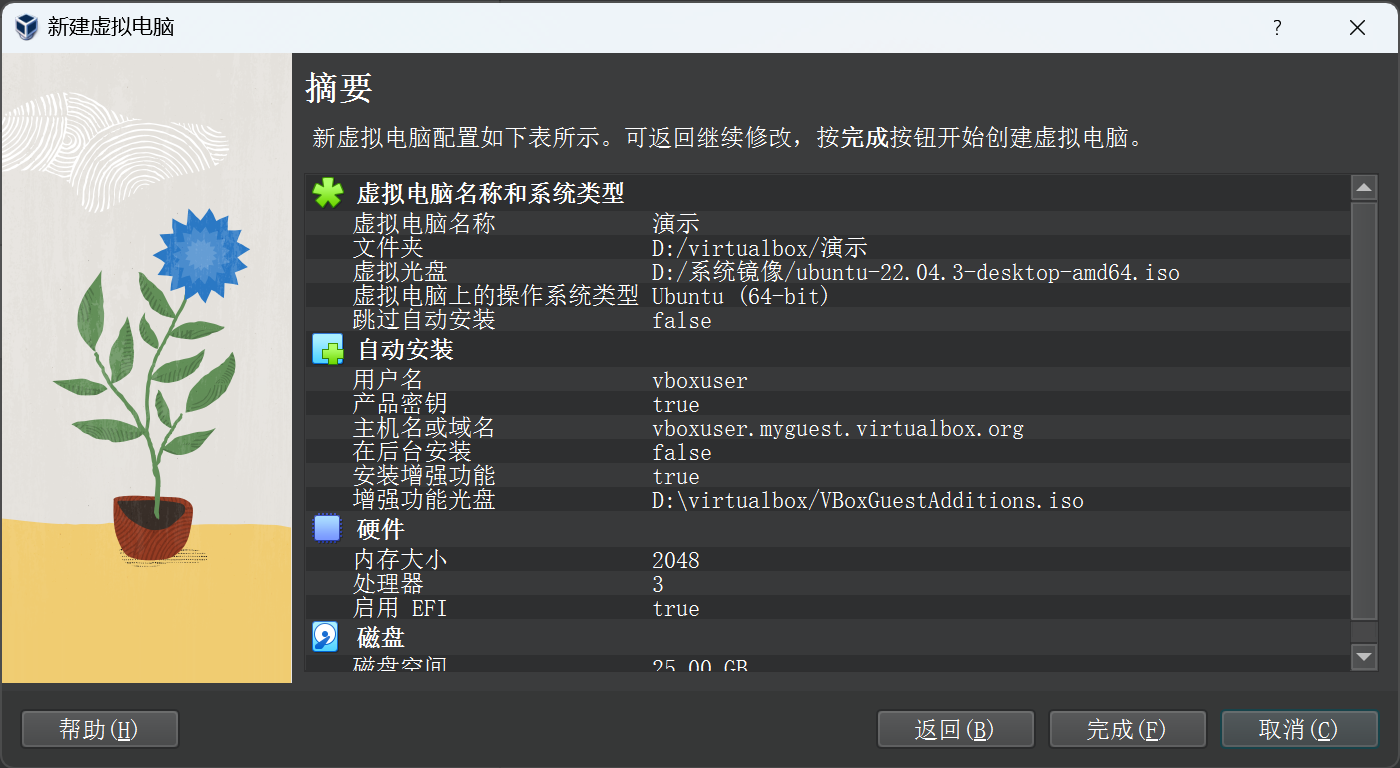Viewport: 1400px width, 768px height.
Task: Click the 取消(C) cancel button
Action: 1299,729
